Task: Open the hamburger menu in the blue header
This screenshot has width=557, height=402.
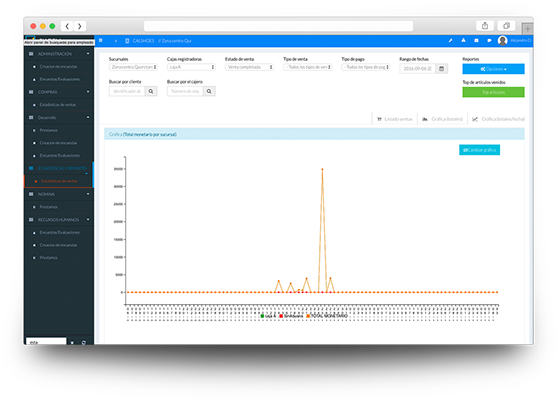Action: click(101, 40)
